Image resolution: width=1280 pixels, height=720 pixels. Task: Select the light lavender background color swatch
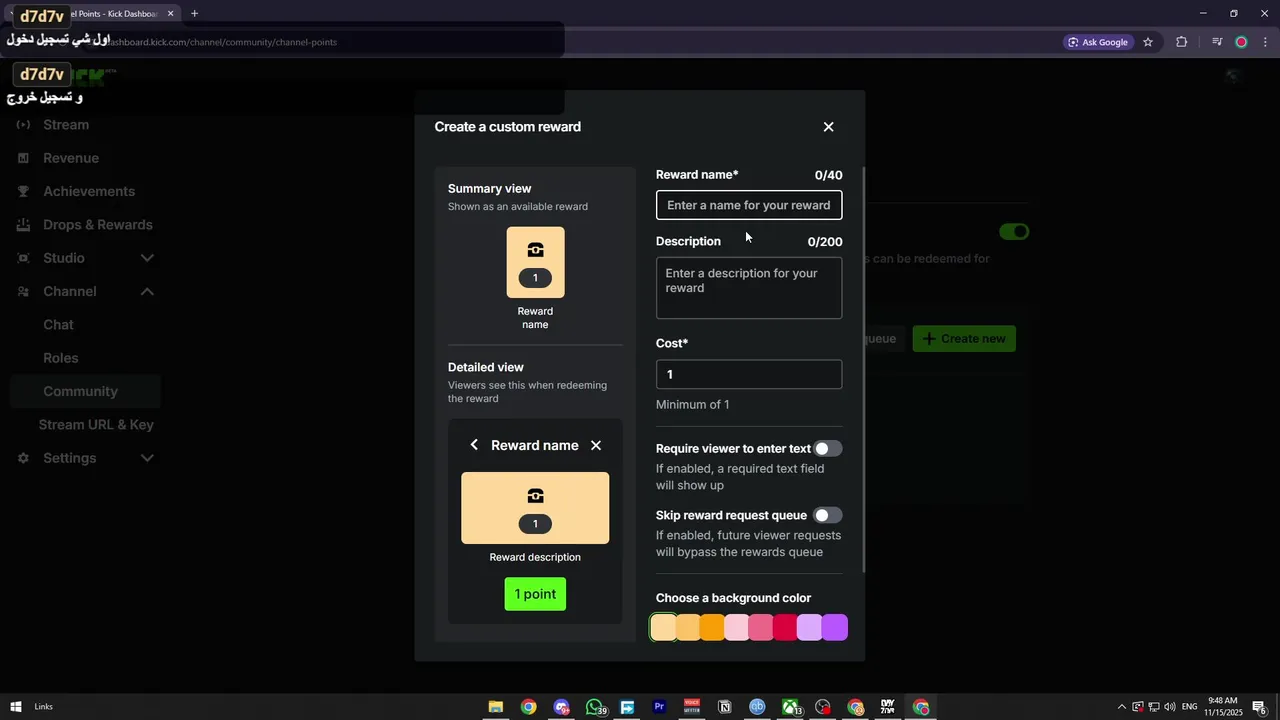810,627
